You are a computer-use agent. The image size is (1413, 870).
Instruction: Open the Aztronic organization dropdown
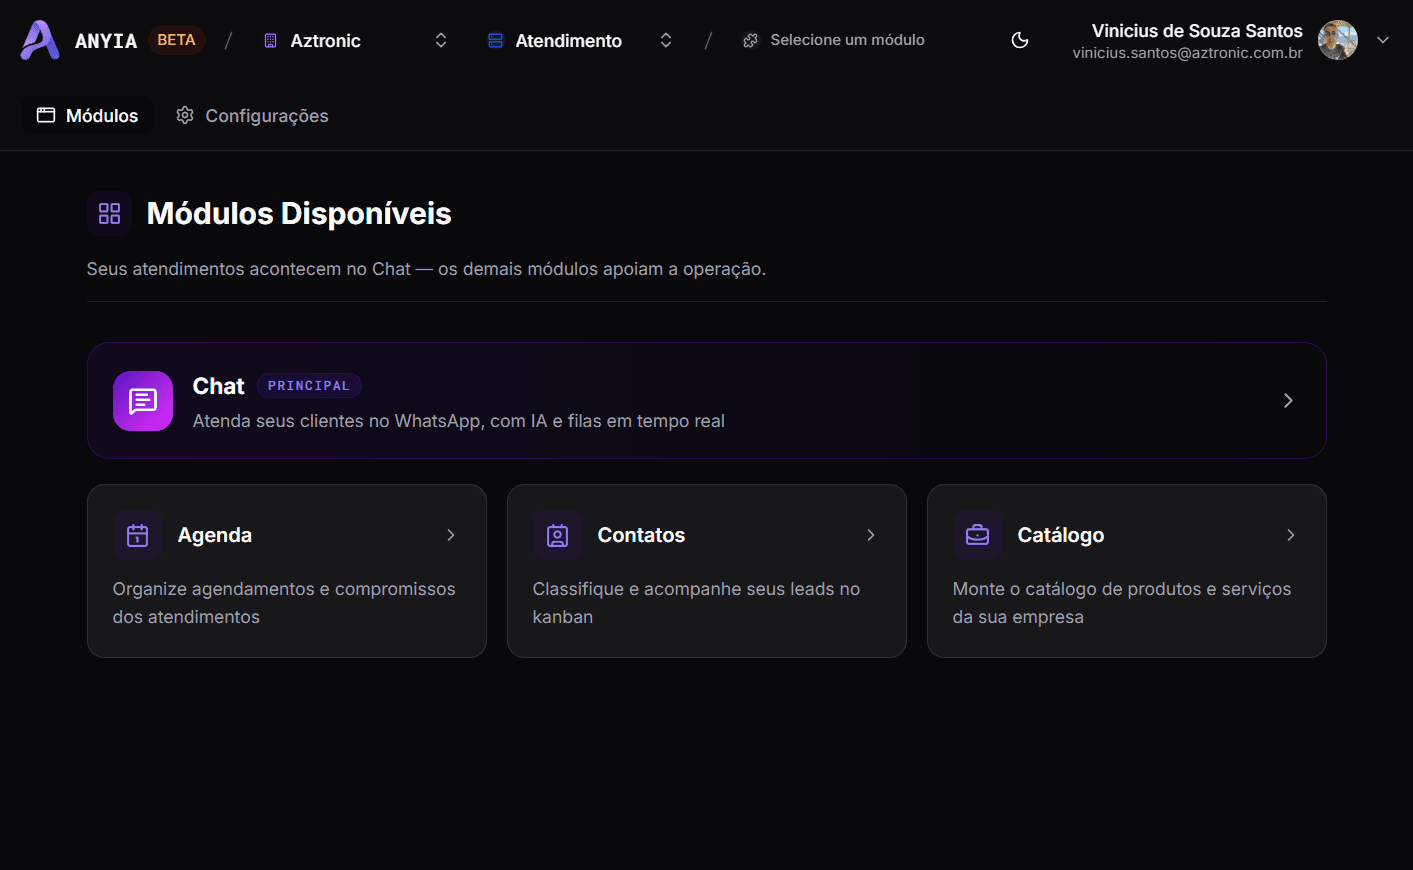(355, 40)
